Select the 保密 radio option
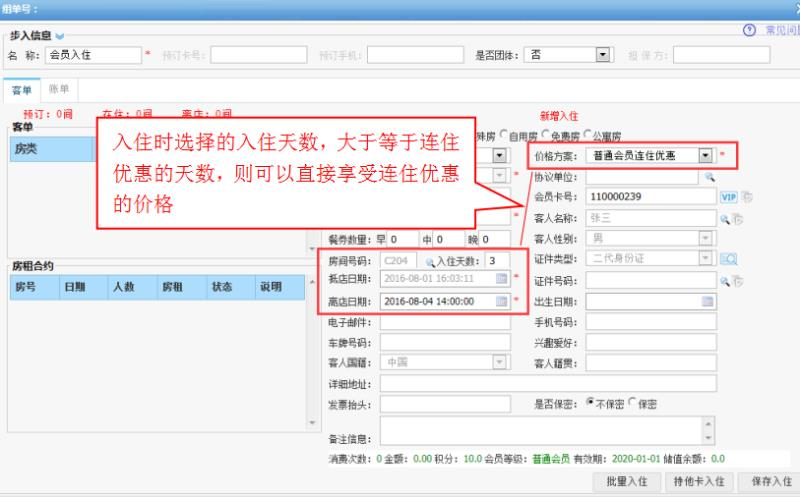 pos(632,402)
